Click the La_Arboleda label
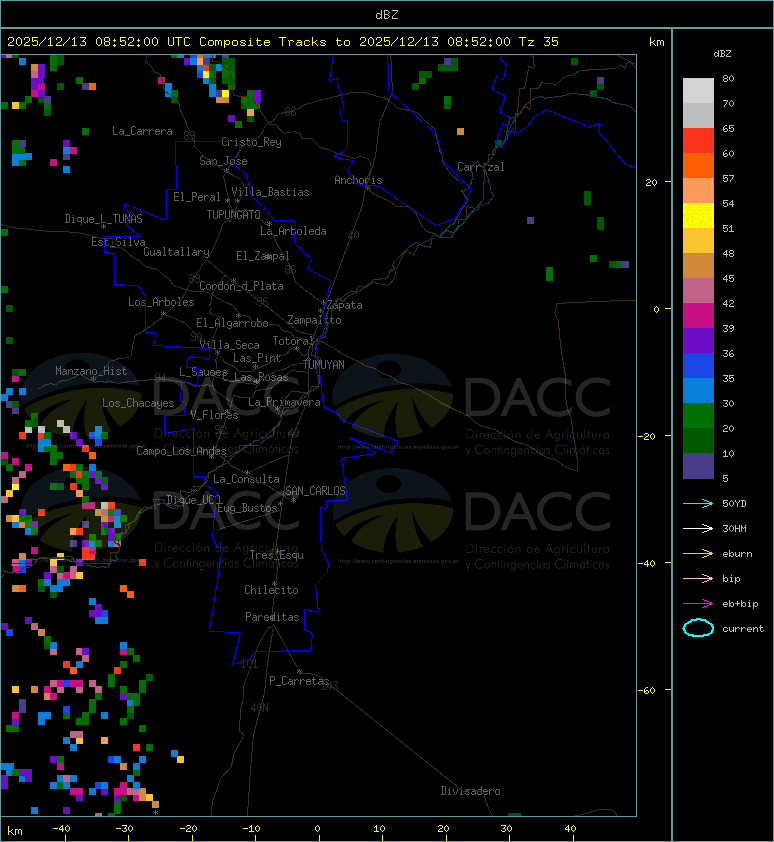 pyautogui.click(x=293, y=231)
